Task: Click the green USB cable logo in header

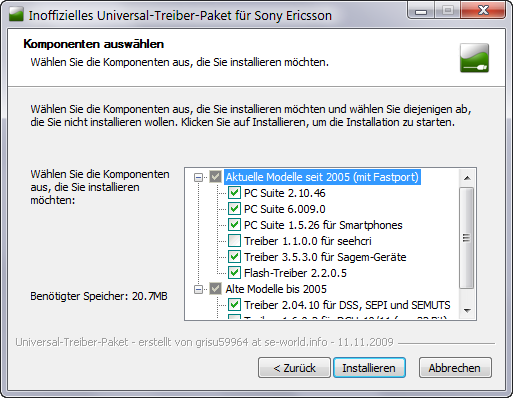Action: point(474,58)
